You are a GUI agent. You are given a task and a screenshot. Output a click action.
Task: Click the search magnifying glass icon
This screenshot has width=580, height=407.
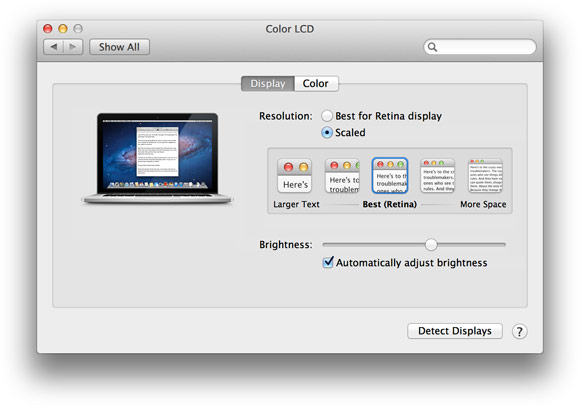[x=432, y=47]
